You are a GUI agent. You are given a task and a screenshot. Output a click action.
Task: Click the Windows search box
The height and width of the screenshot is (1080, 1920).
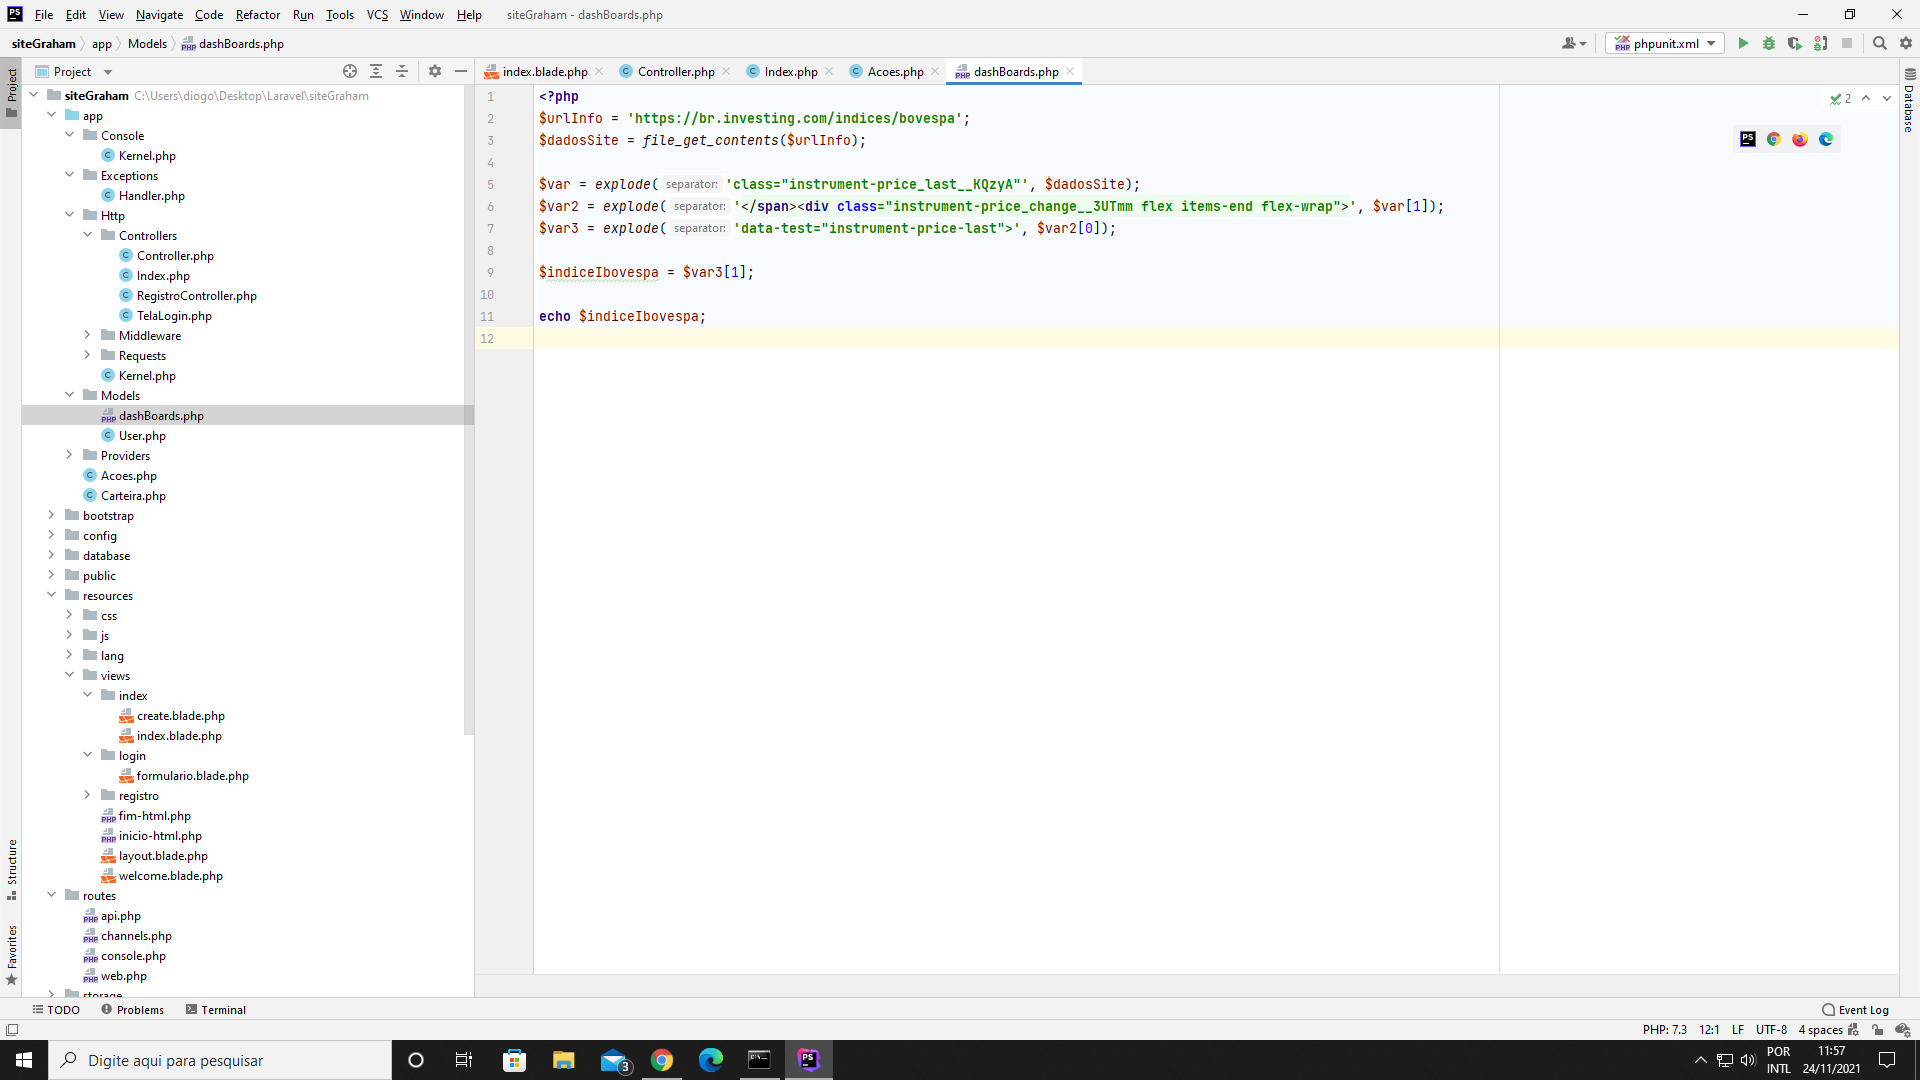(220, 1060)
